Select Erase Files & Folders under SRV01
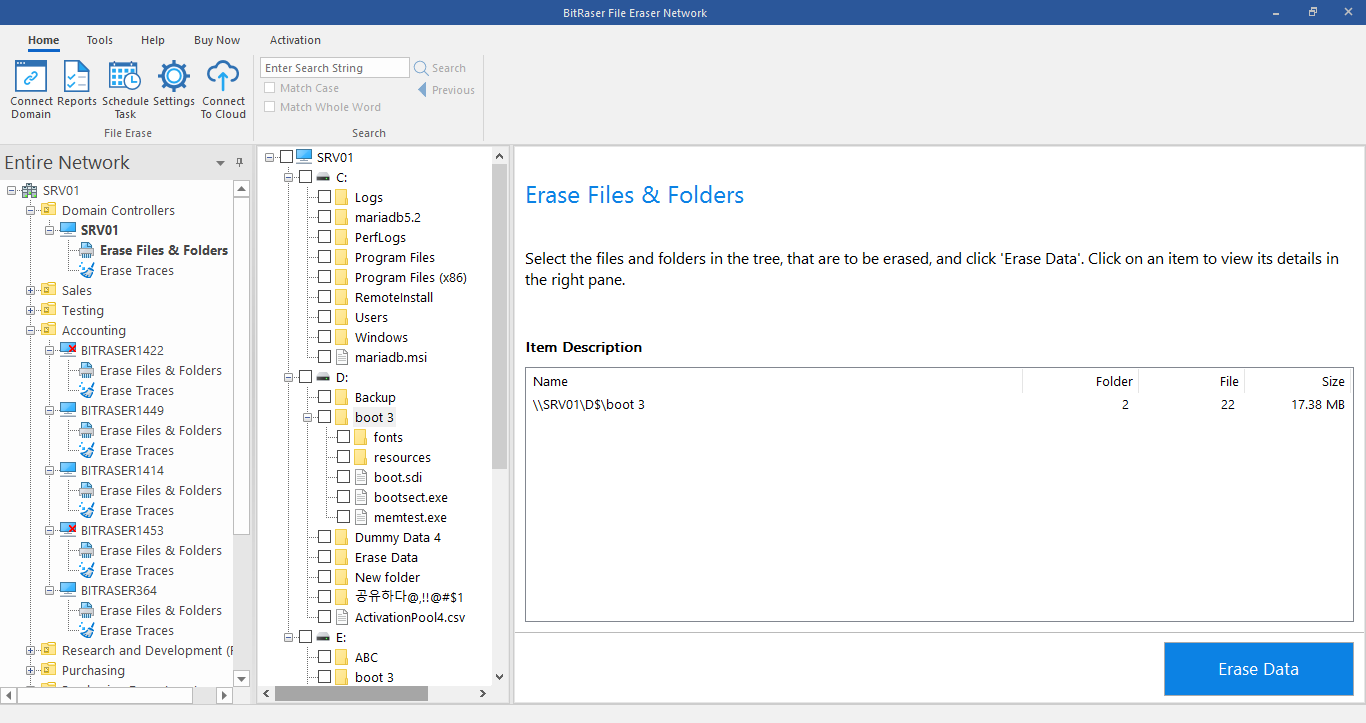Image resolution: width=1366 pixels, height=723 pixels. pyautogui.click(x=164, y=250)
